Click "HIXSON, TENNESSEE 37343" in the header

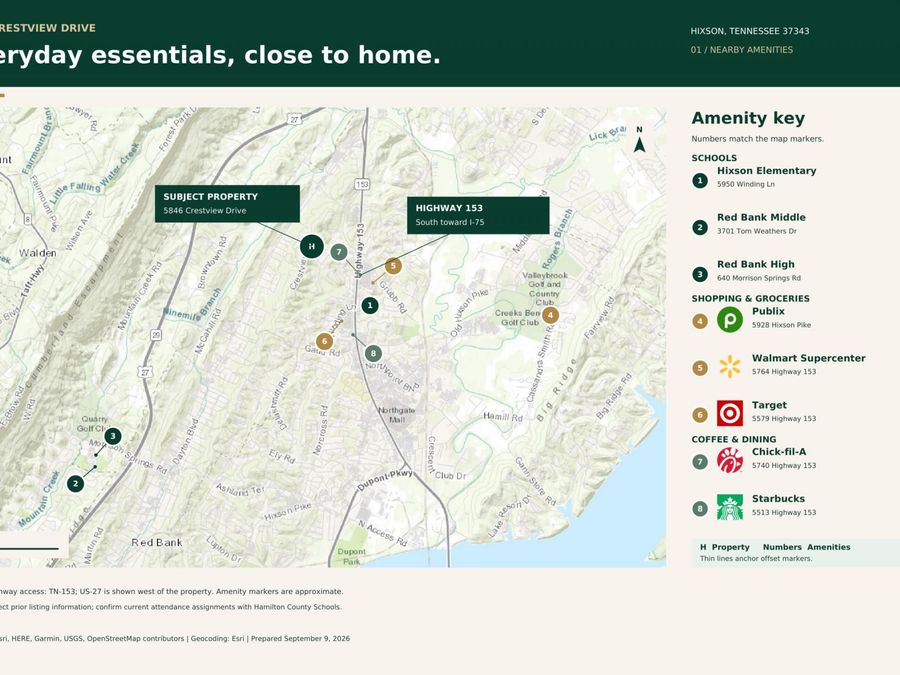[x=750, y=31]
